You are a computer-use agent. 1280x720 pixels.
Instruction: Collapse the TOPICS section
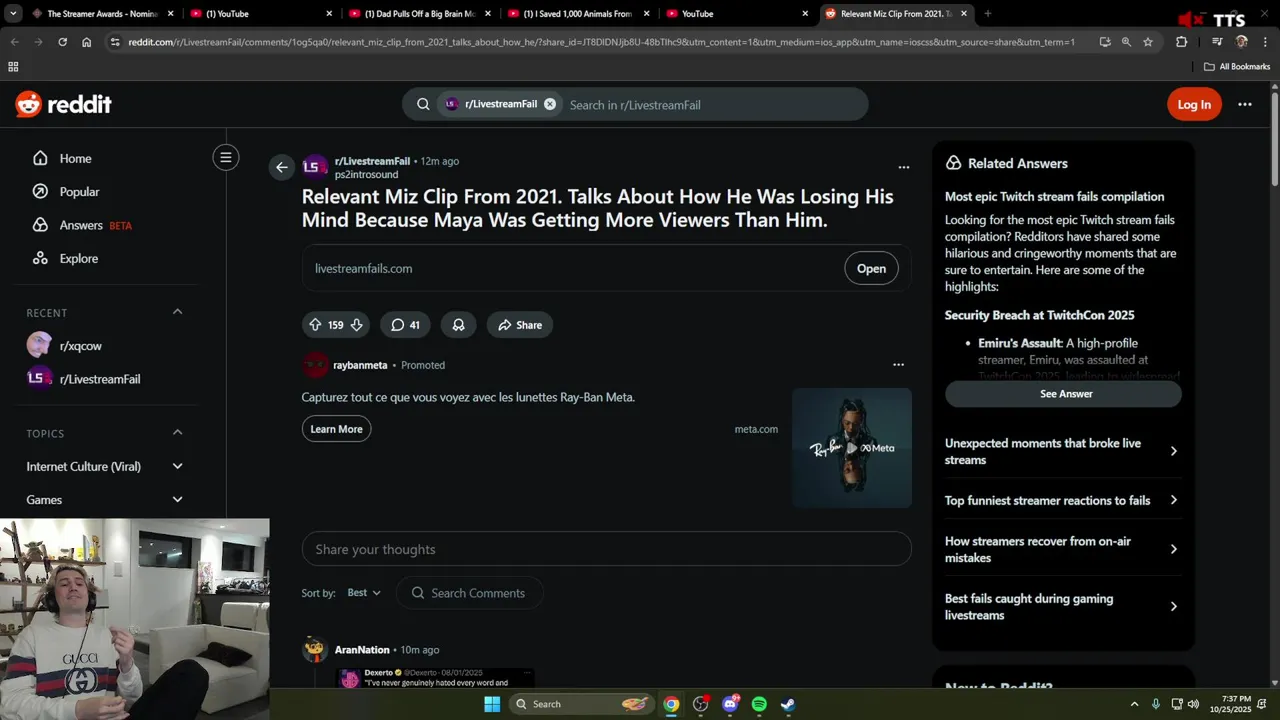[x=177, y=433]
